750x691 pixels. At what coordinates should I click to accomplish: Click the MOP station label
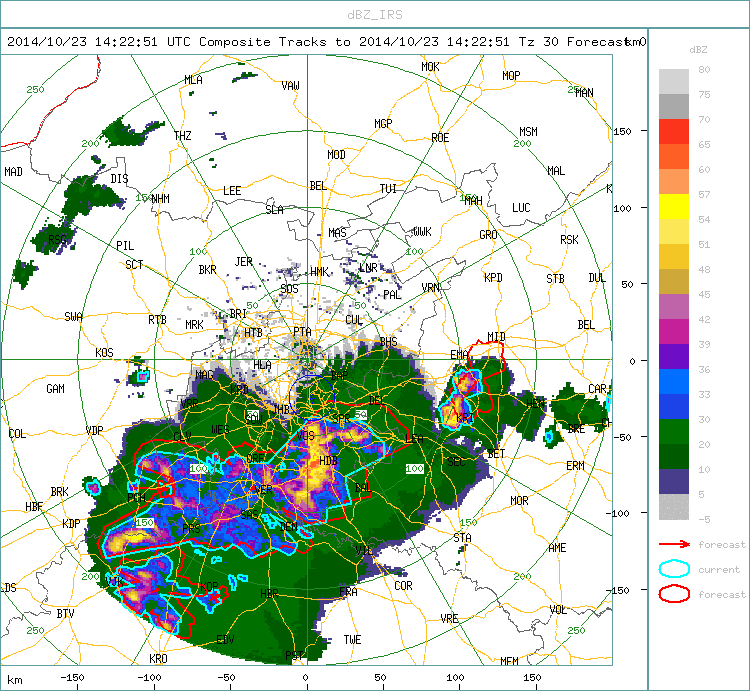pos(511,76)
